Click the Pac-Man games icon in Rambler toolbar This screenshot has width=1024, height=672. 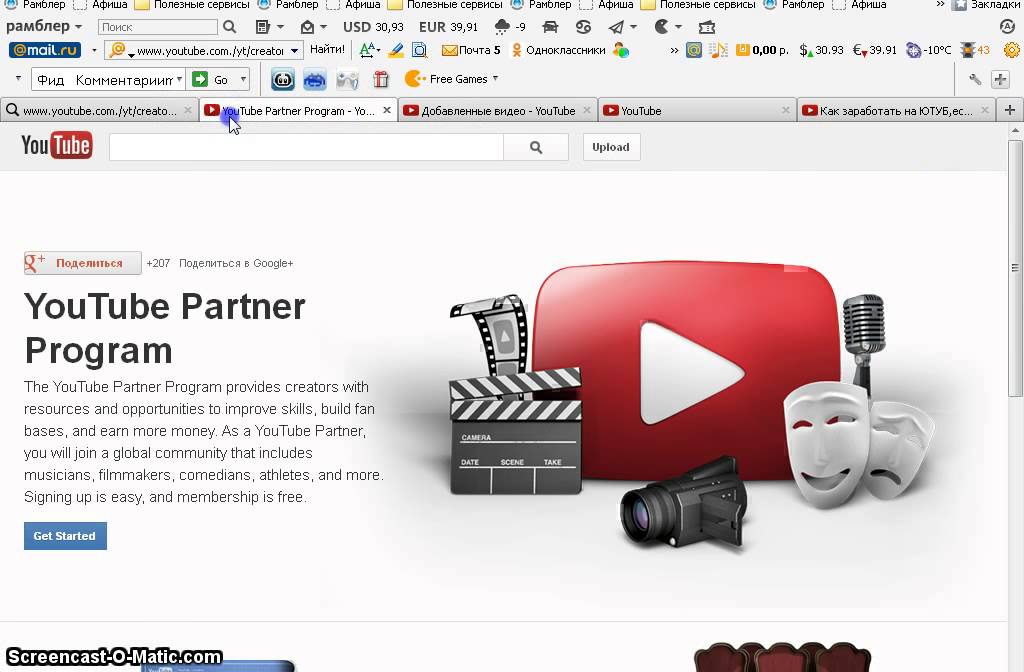pos(662,27)
